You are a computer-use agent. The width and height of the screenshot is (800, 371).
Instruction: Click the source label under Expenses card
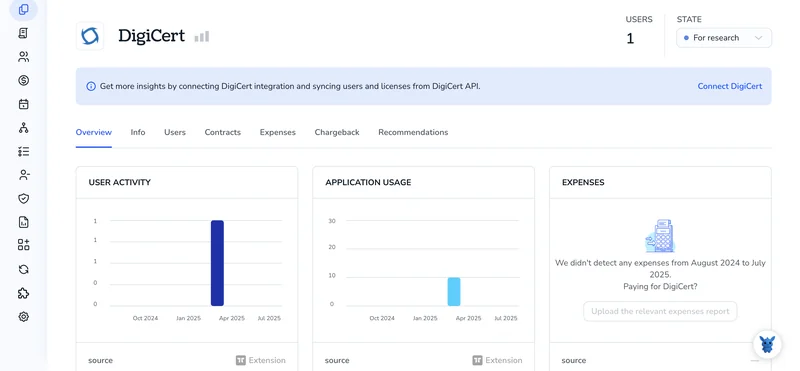click(574, 360)
